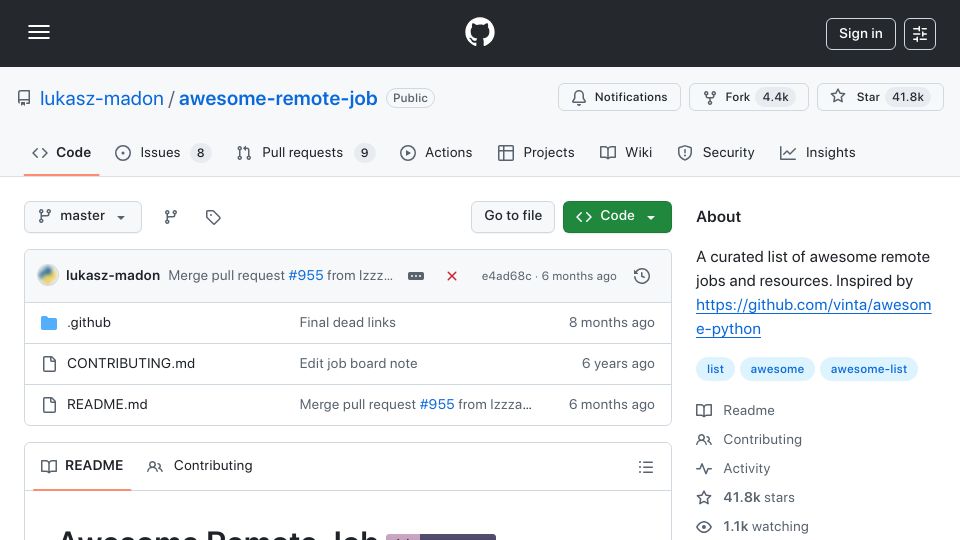Click the Public visibility label
960x540 pixels.
point(410,98)
